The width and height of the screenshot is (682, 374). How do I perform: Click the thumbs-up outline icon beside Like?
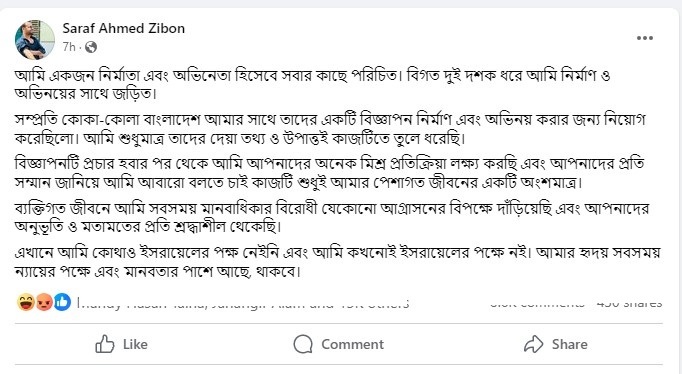(x=105, y=344)
